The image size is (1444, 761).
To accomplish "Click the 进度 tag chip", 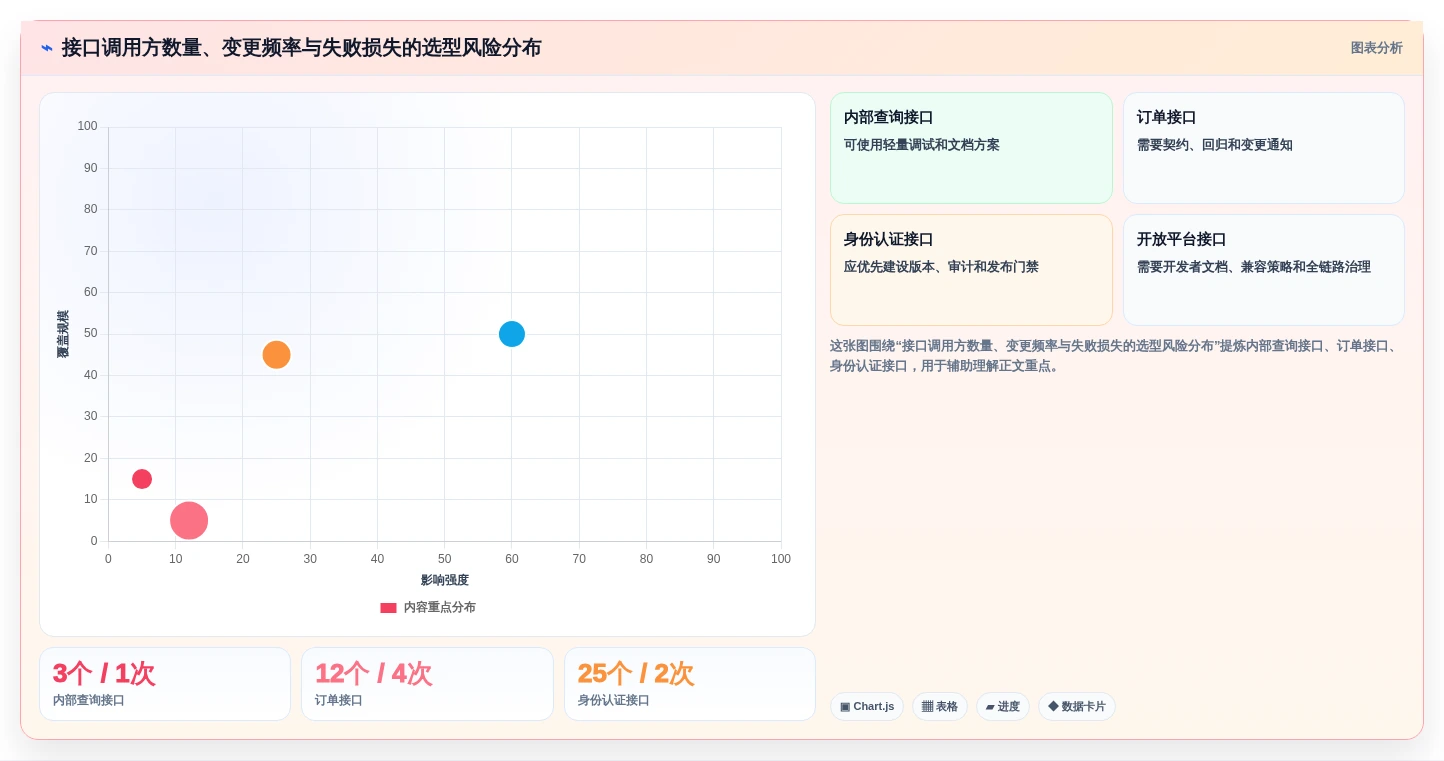I will (1003, 707).
